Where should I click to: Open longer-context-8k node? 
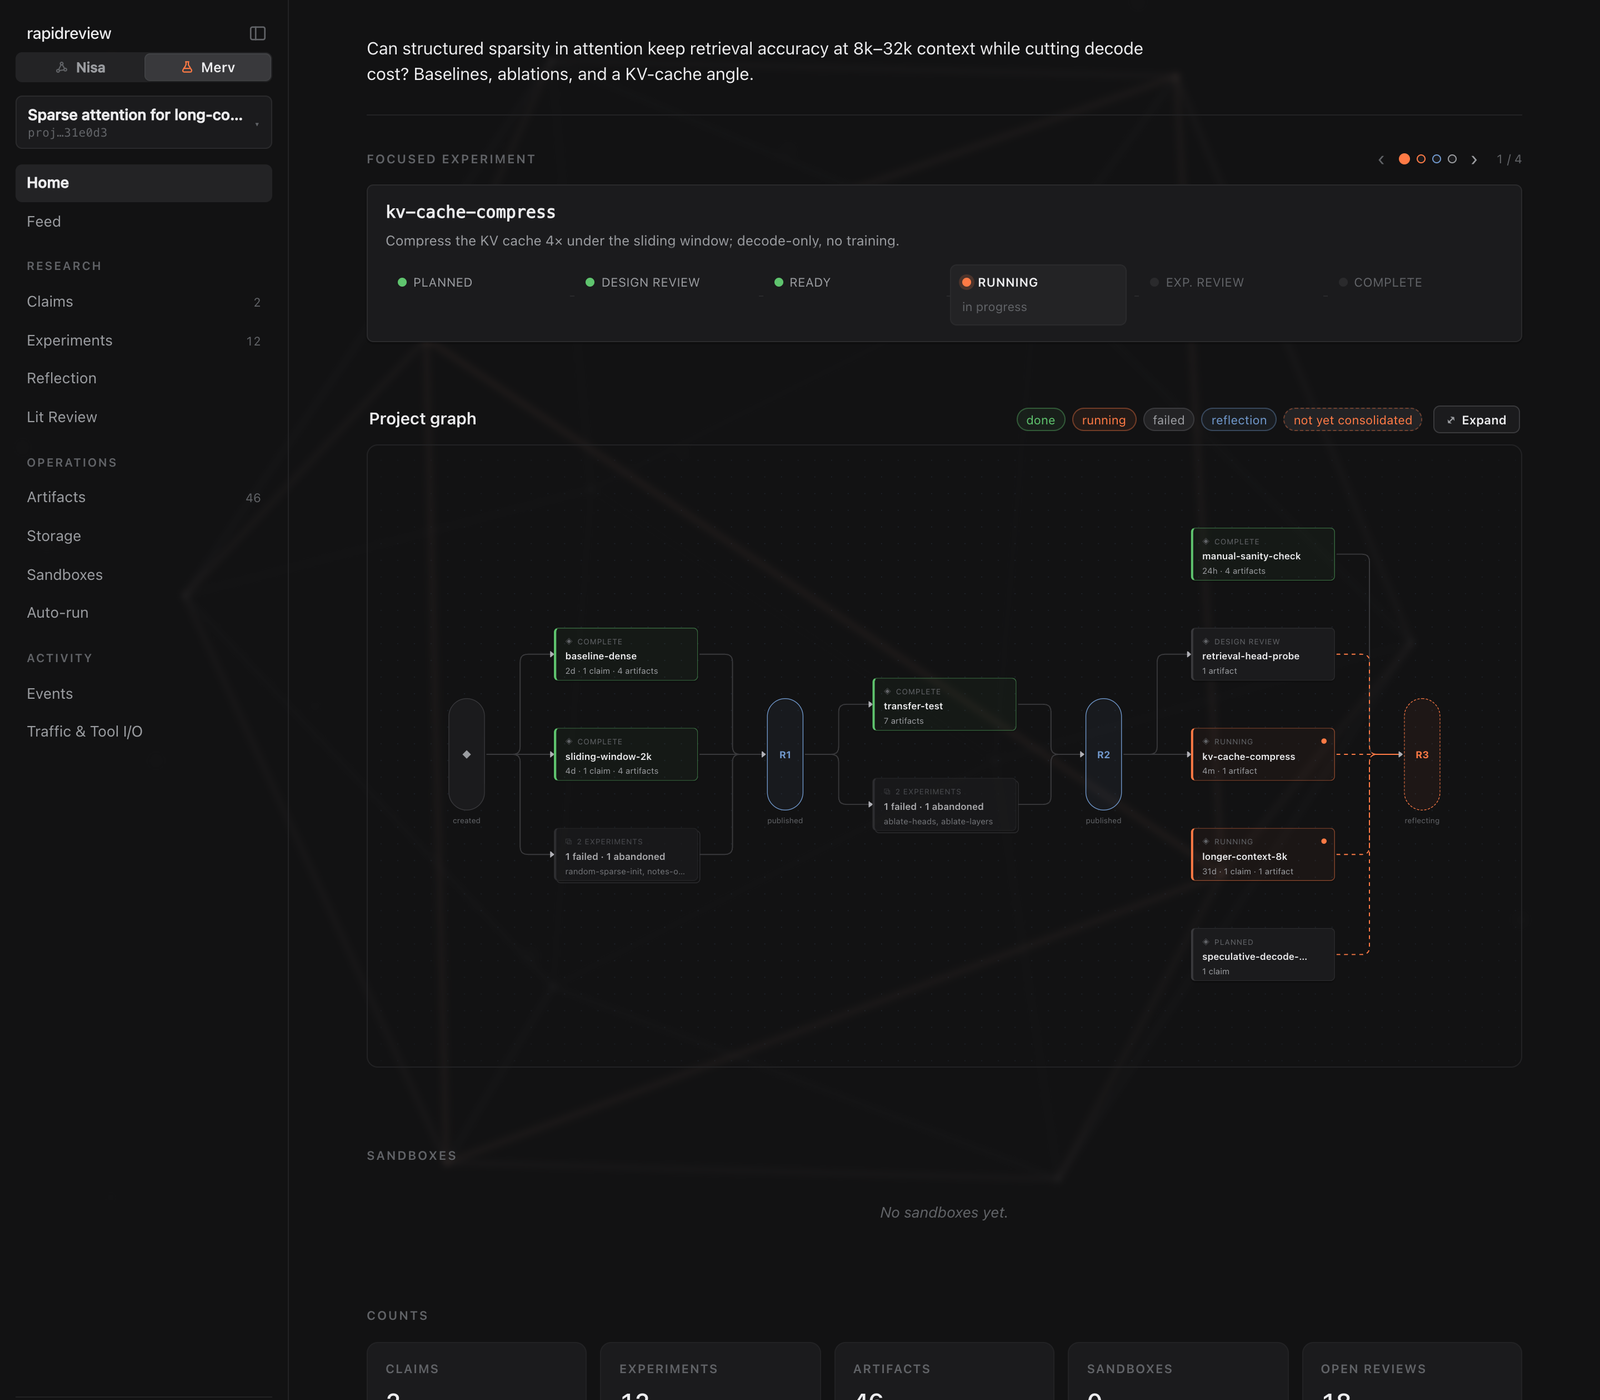1263,855
